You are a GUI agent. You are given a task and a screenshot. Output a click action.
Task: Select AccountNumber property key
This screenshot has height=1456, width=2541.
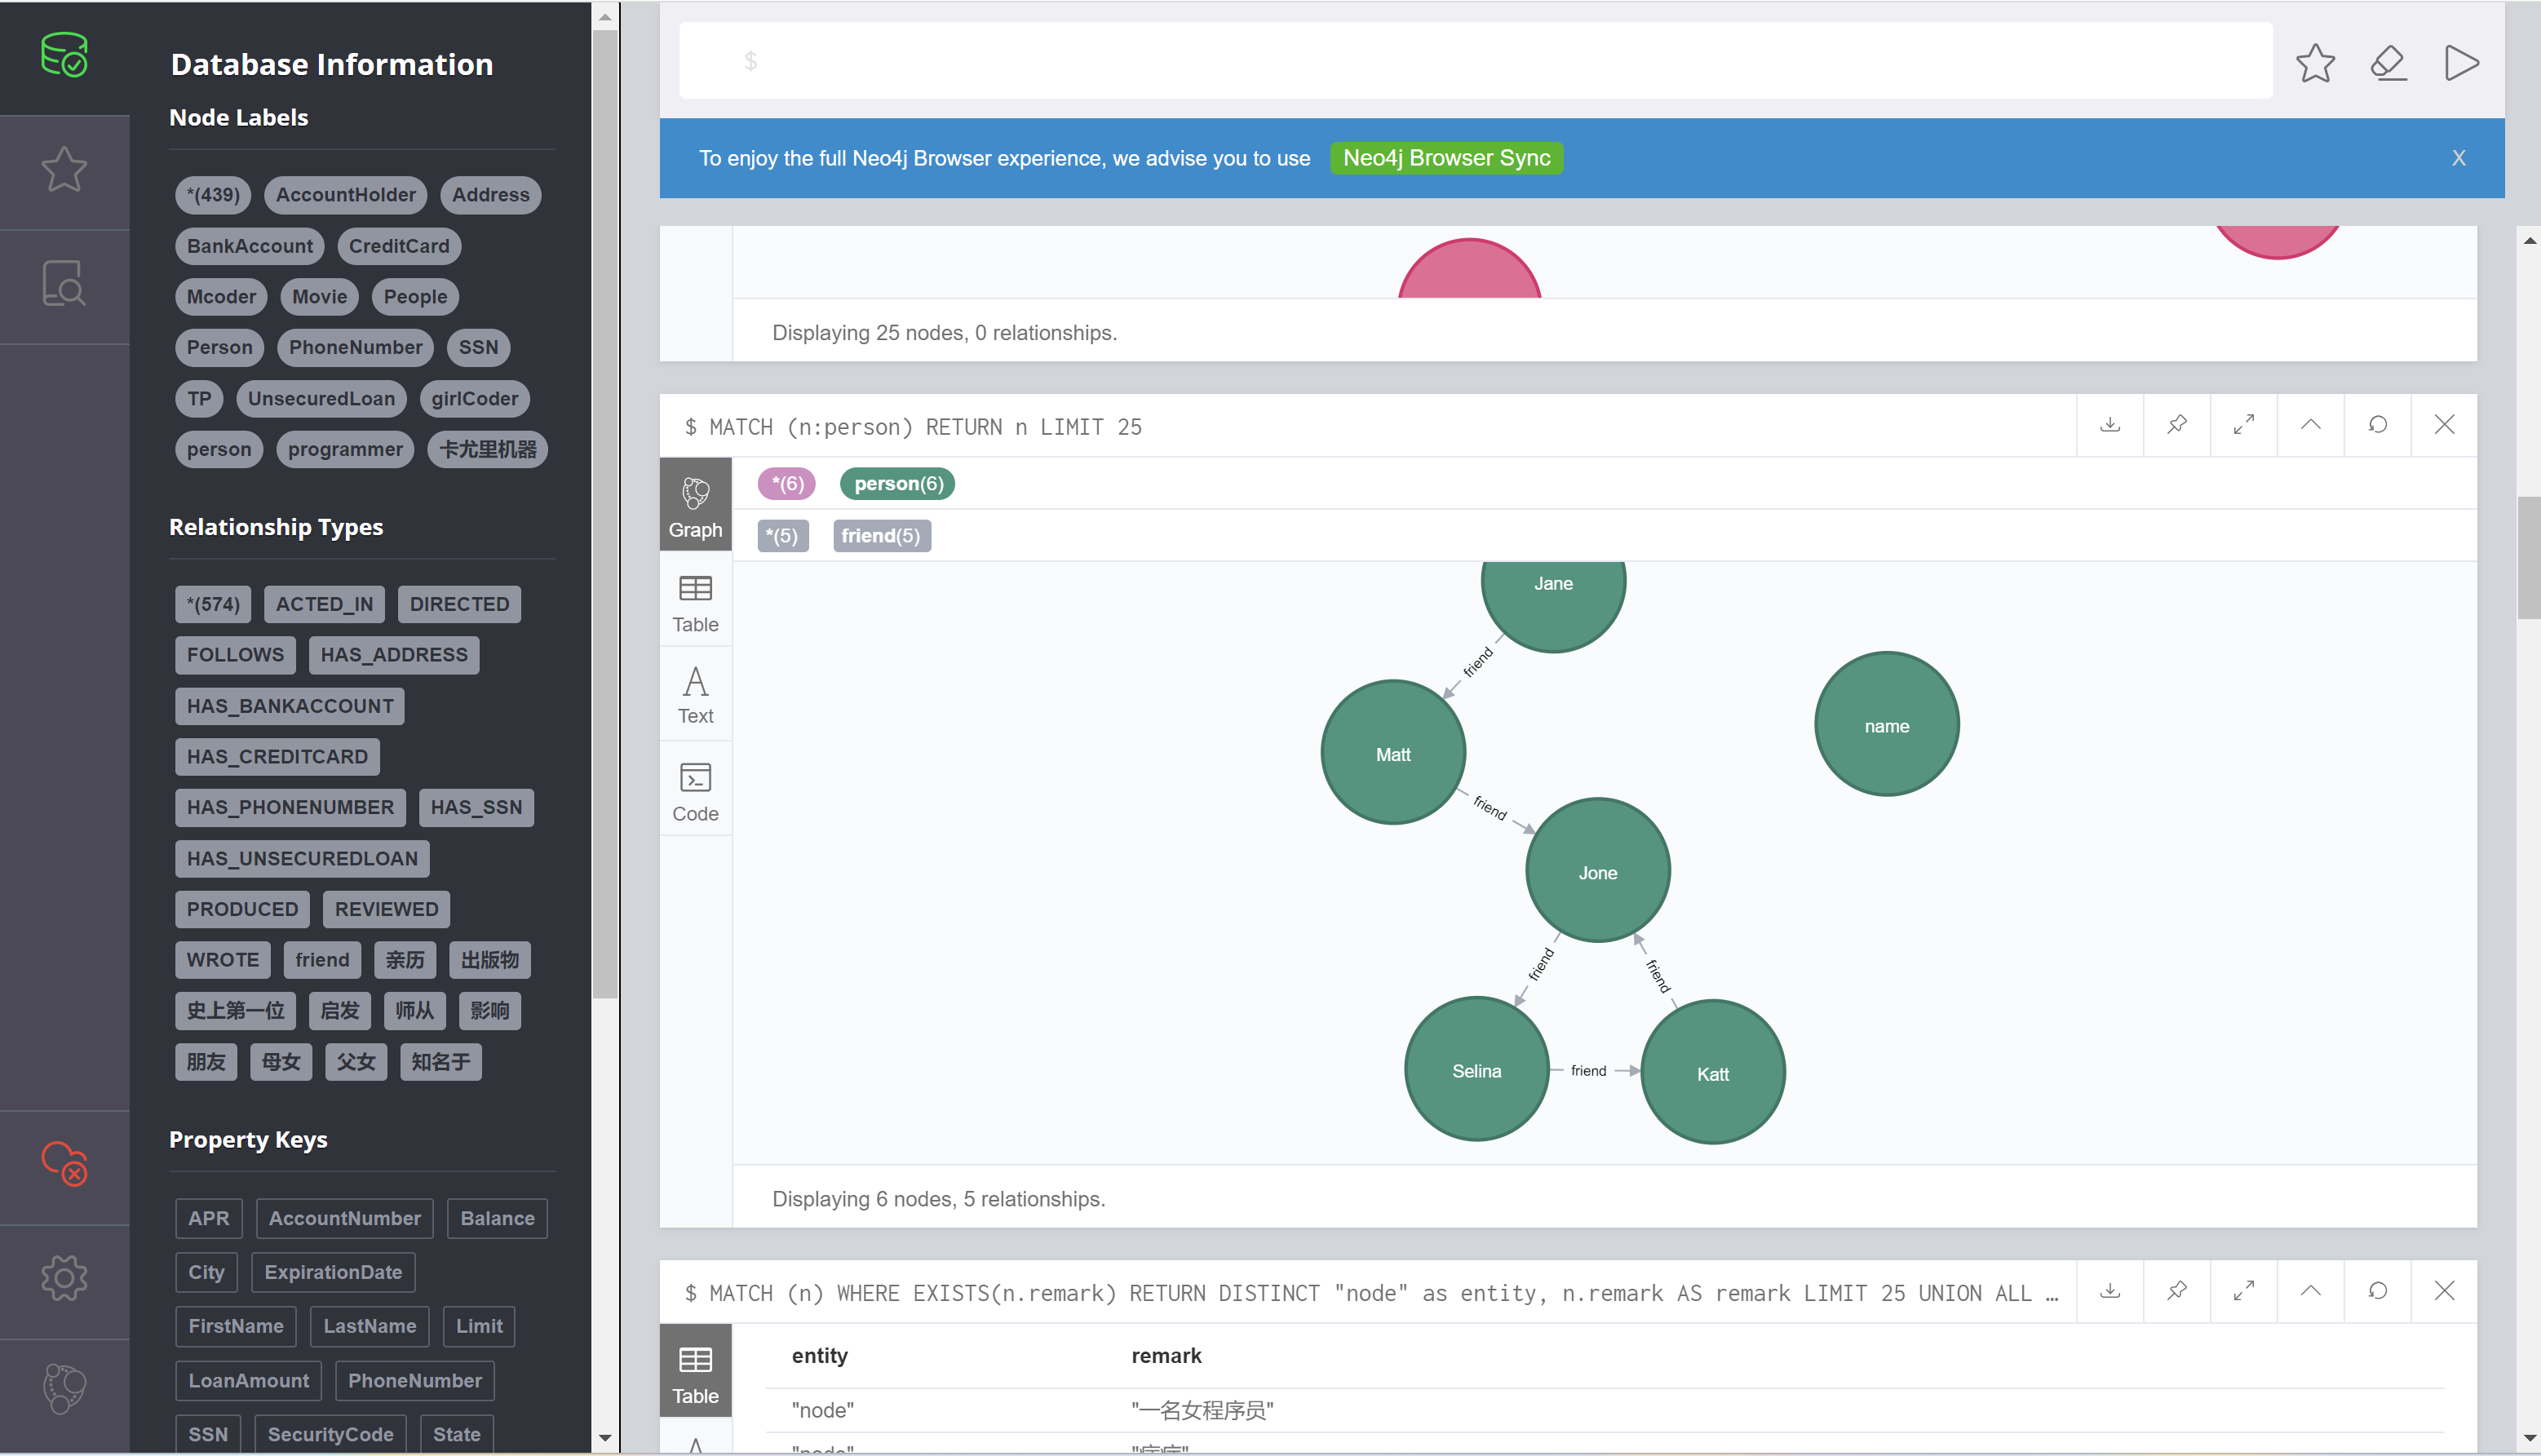(x=345, y=1218)
